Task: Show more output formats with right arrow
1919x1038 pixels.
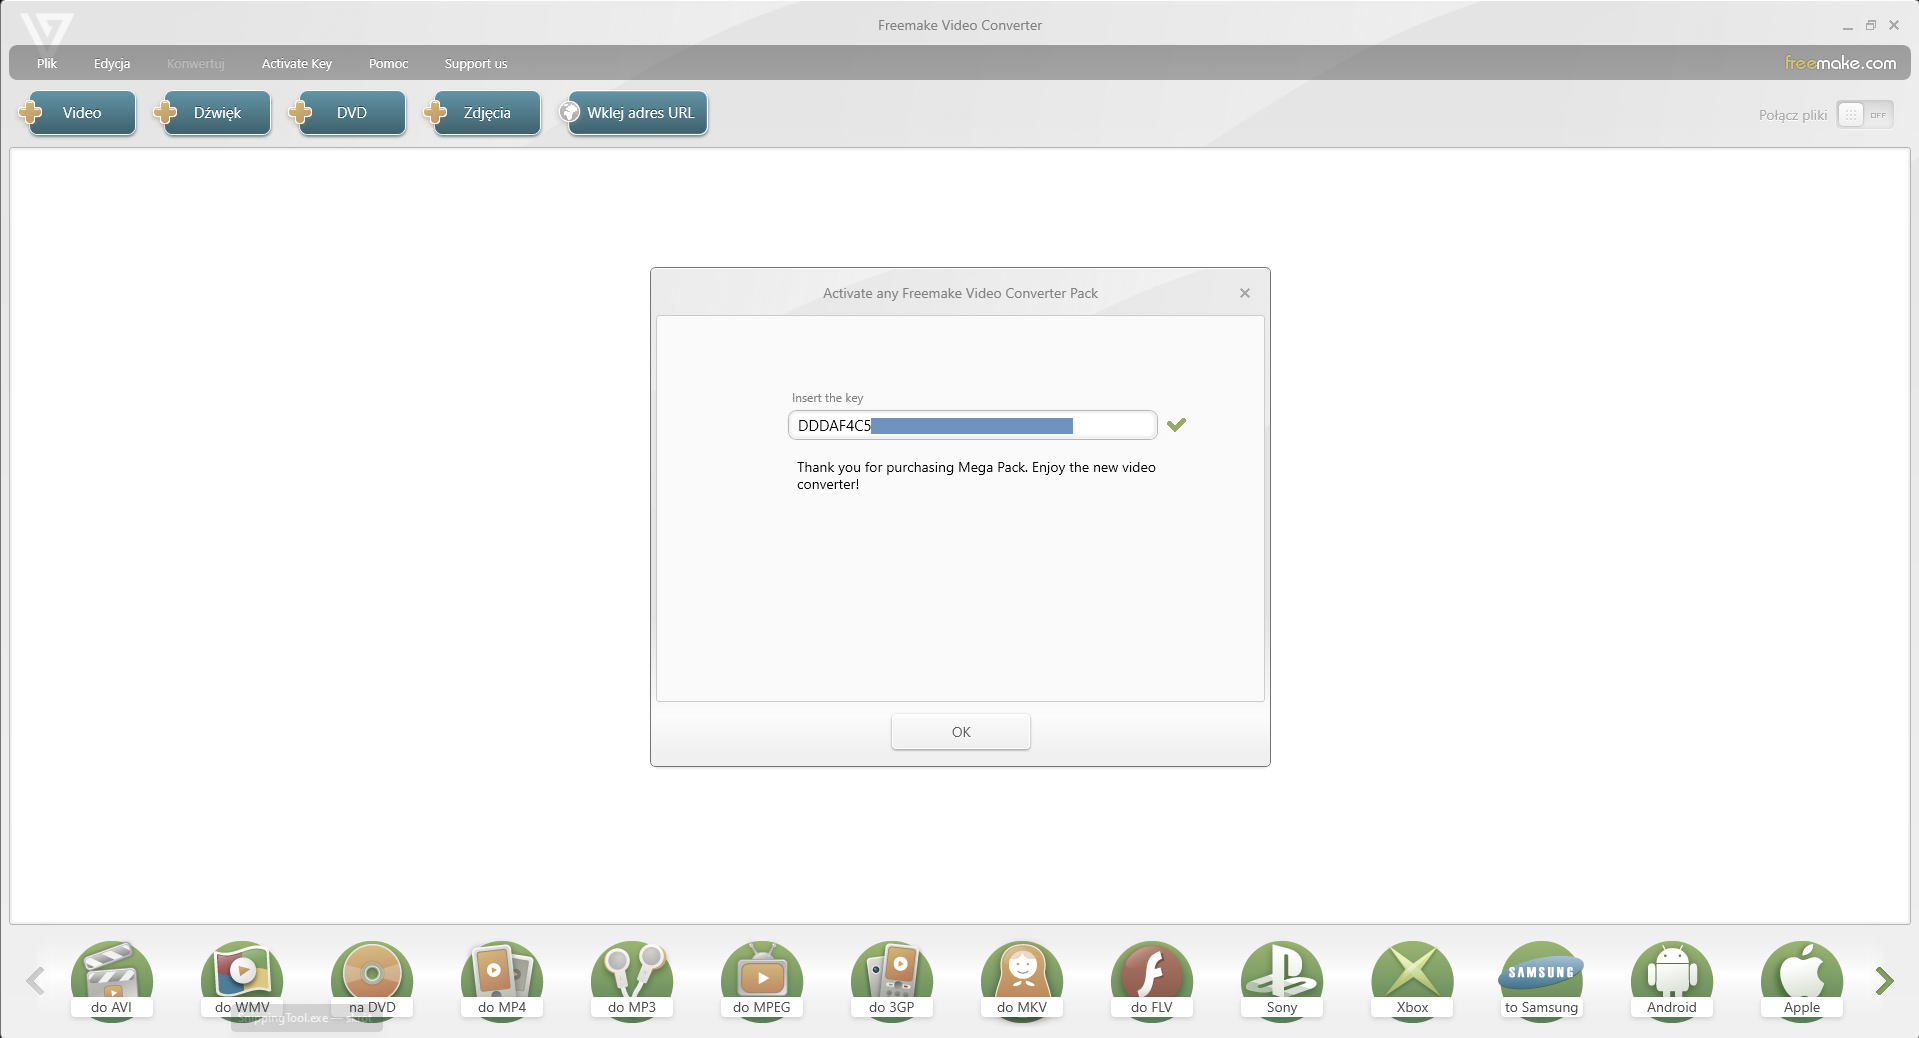Action: 1884,981
